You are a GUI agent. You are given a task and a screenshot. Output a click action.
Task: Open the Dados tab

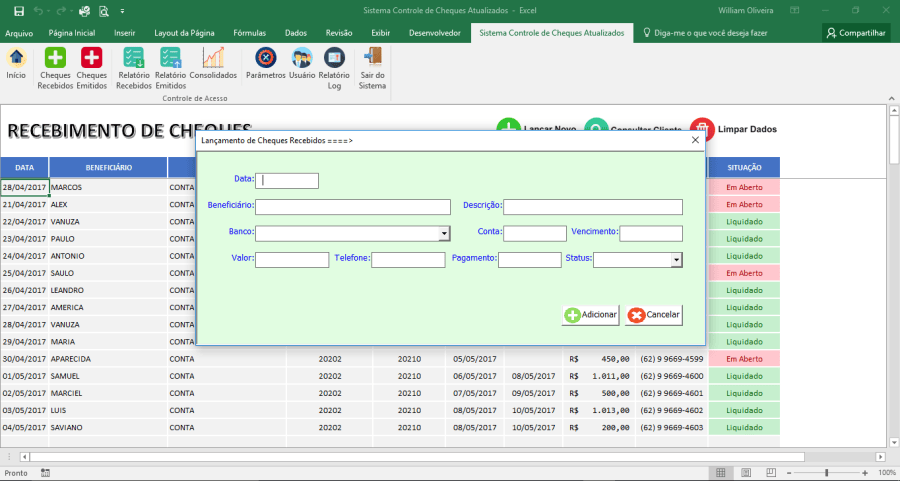[x=296, y=33]
